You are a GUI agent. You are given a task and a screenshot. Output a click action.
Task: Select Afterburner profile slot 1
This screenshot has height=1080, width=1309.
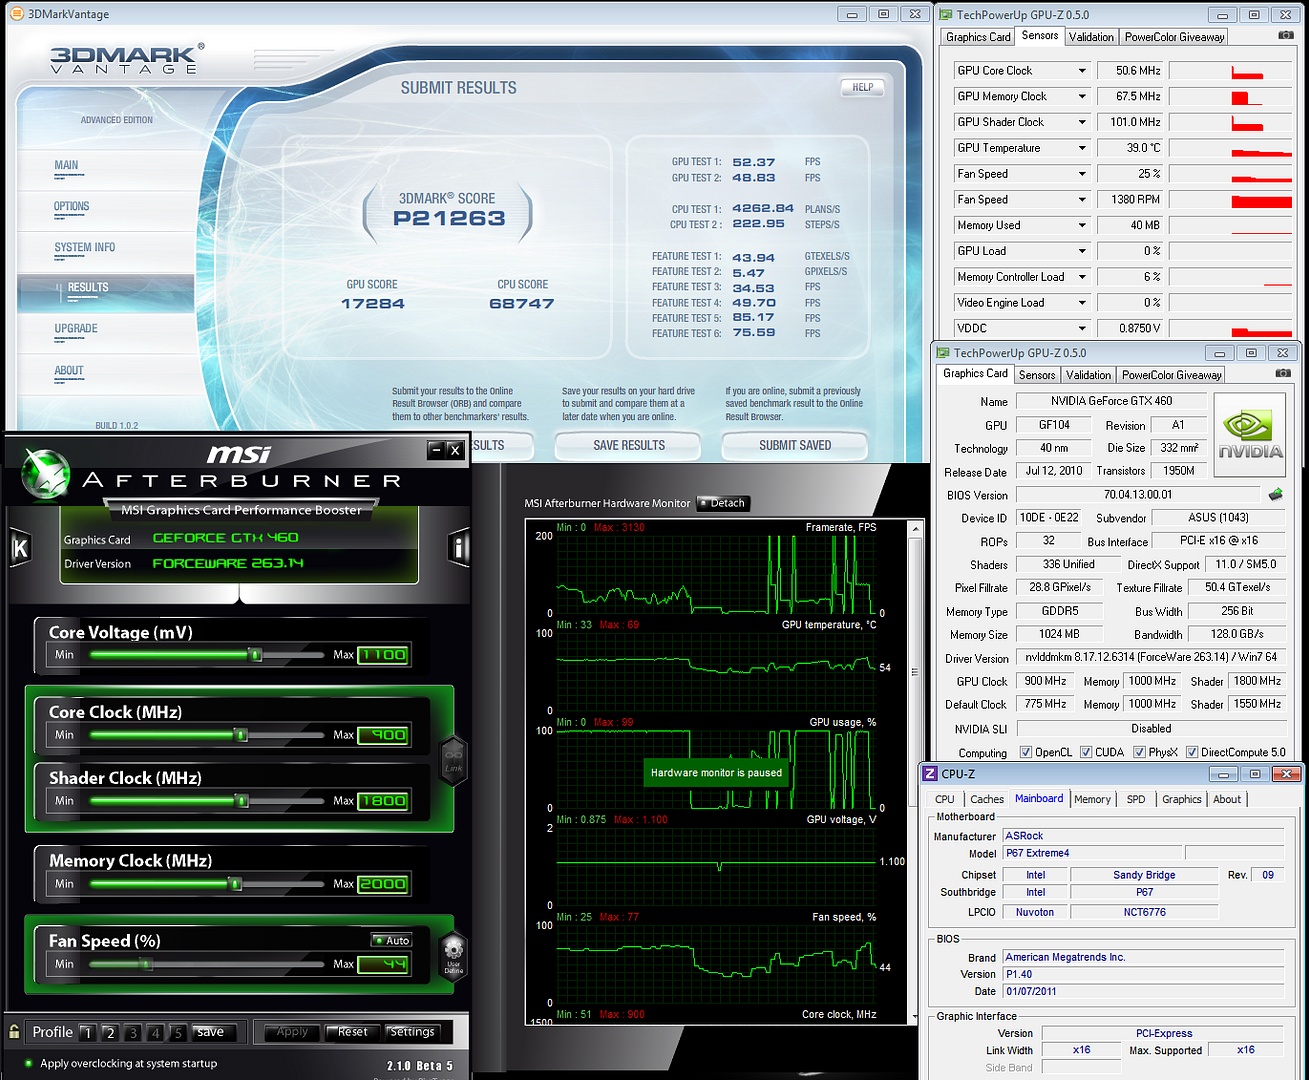tap(88, 1033)
